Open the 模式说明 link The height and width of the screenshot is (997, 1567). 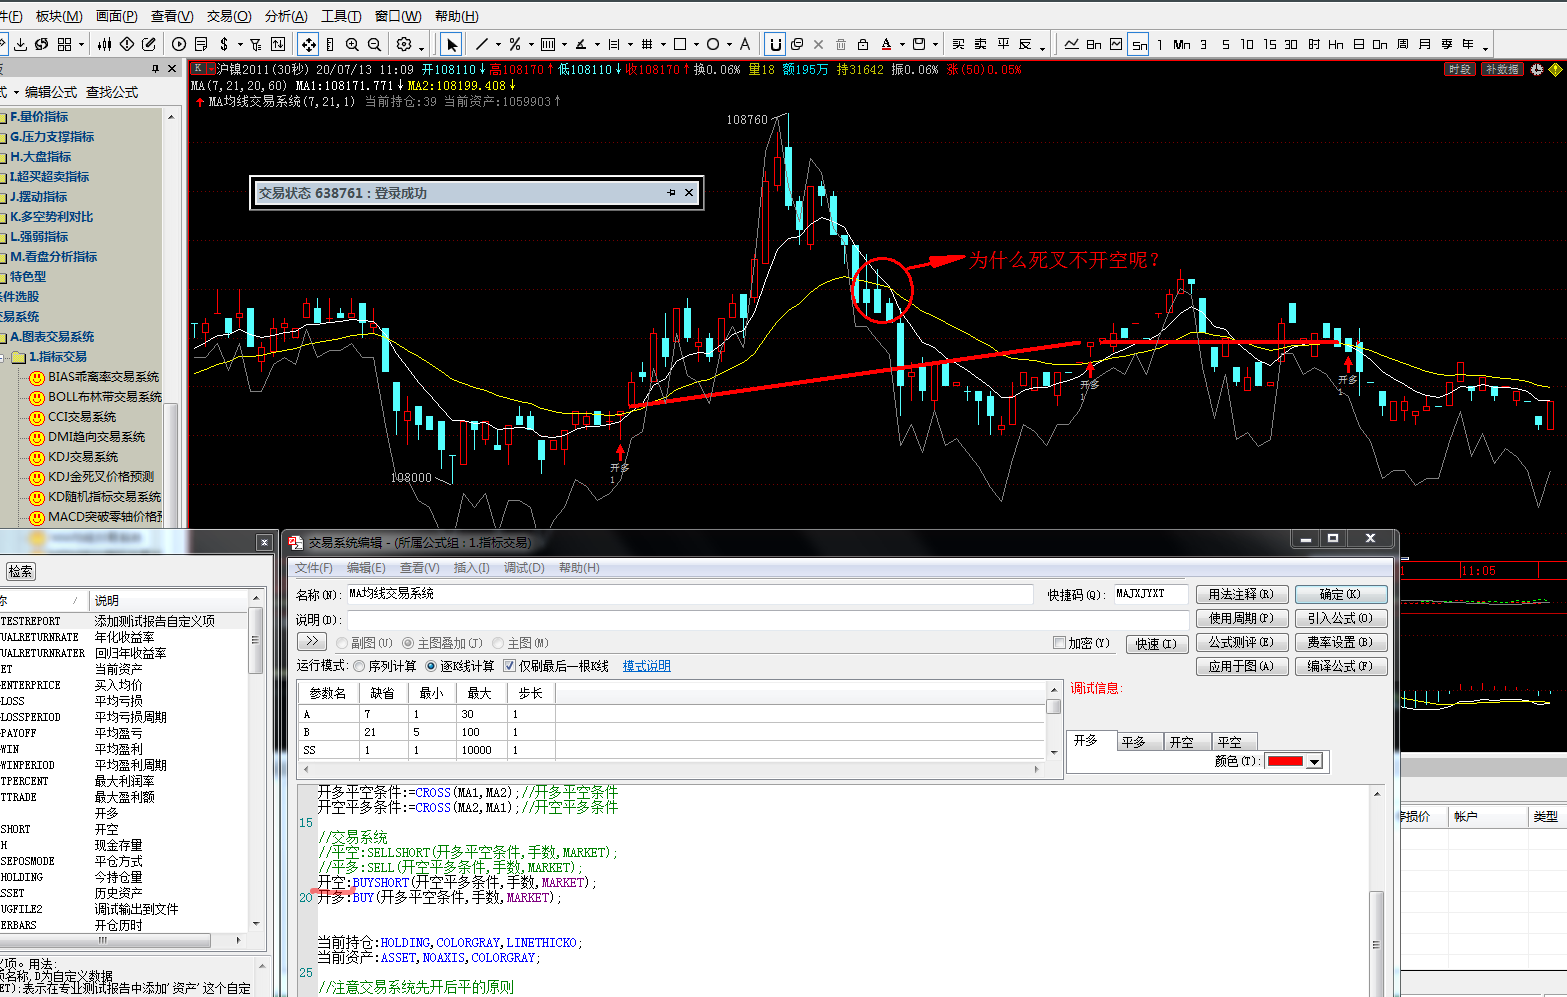tap(647, 666)
